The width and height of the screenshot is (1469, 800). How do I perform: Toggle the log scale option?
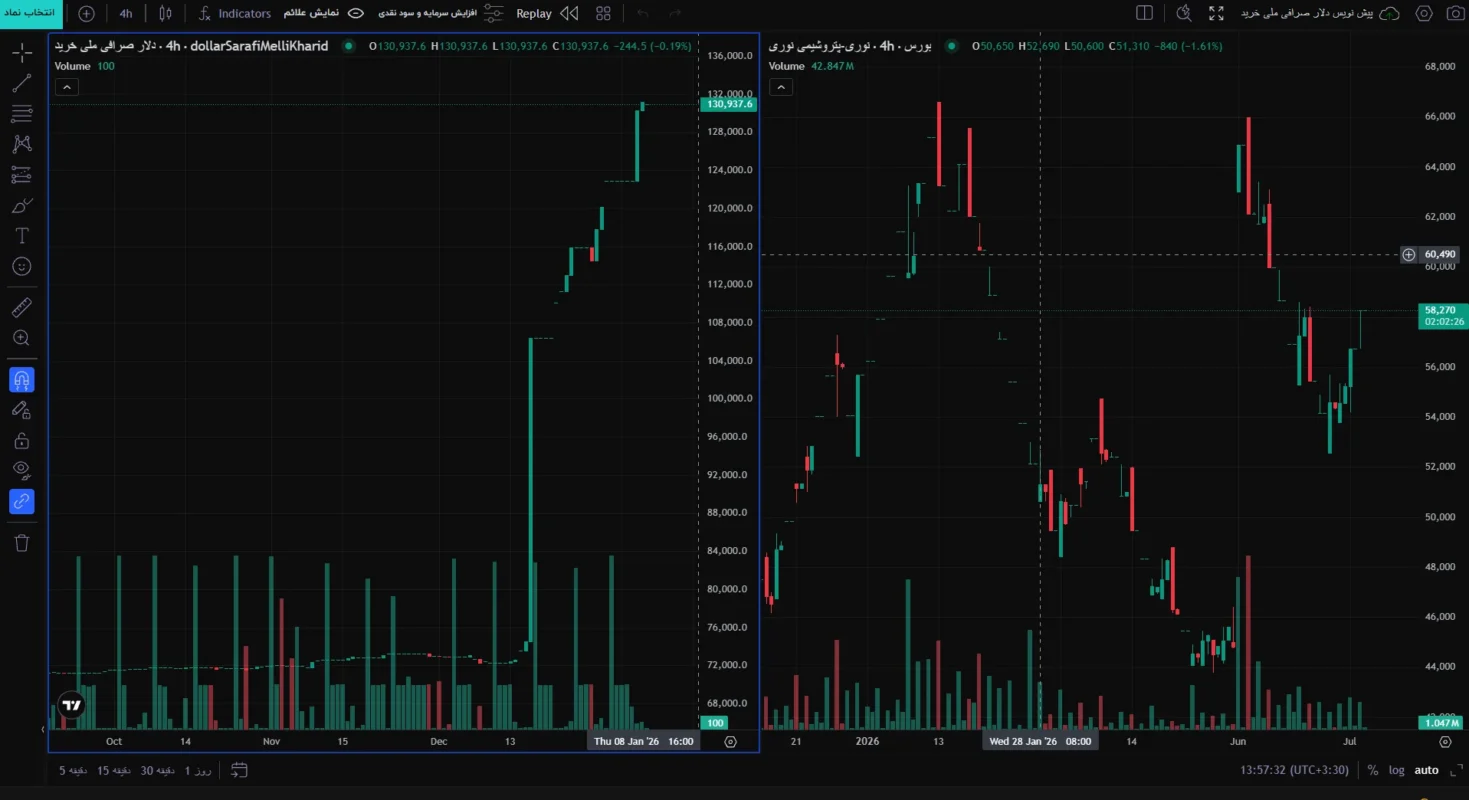(x=1397, y=770)
